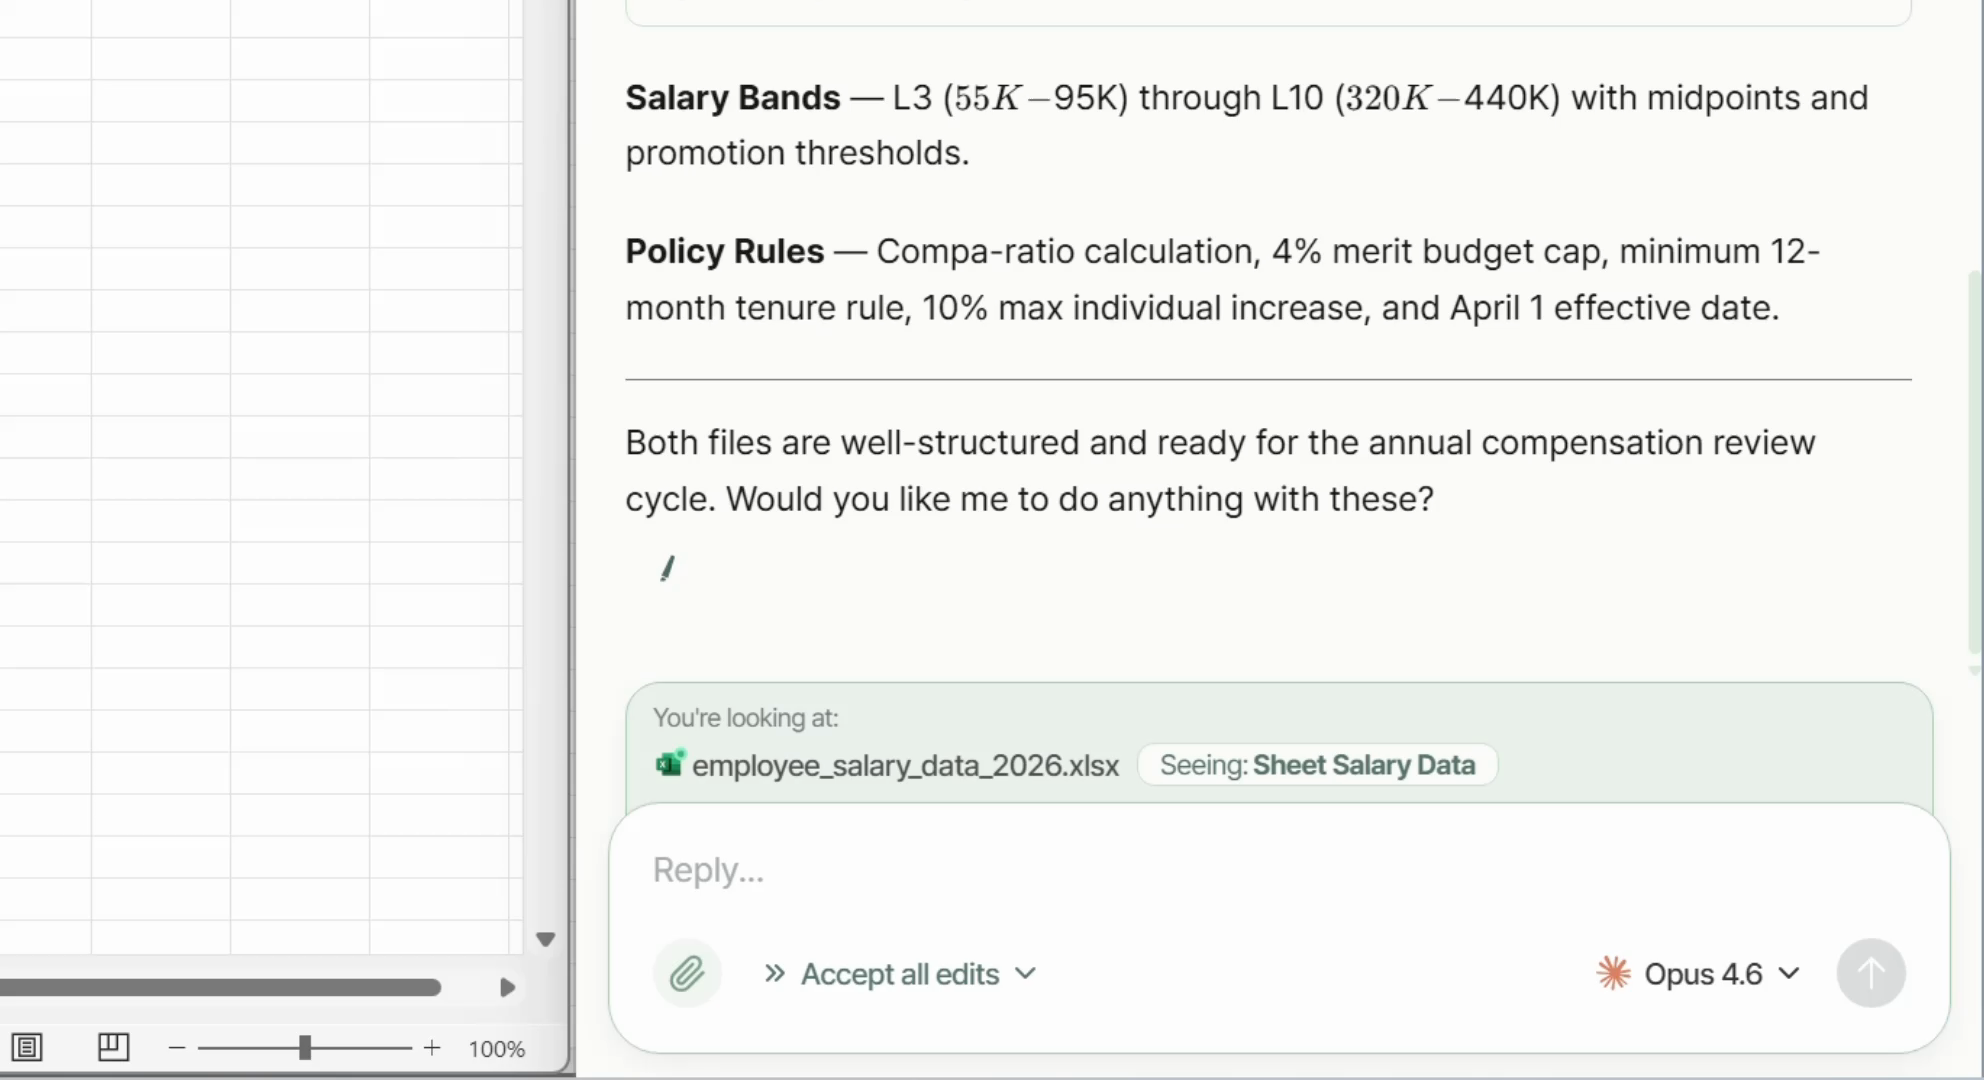Click the employee_salary_data_2026.xlsx file name
Viewport: 1984px width, 1080px height.
point(905,766)
